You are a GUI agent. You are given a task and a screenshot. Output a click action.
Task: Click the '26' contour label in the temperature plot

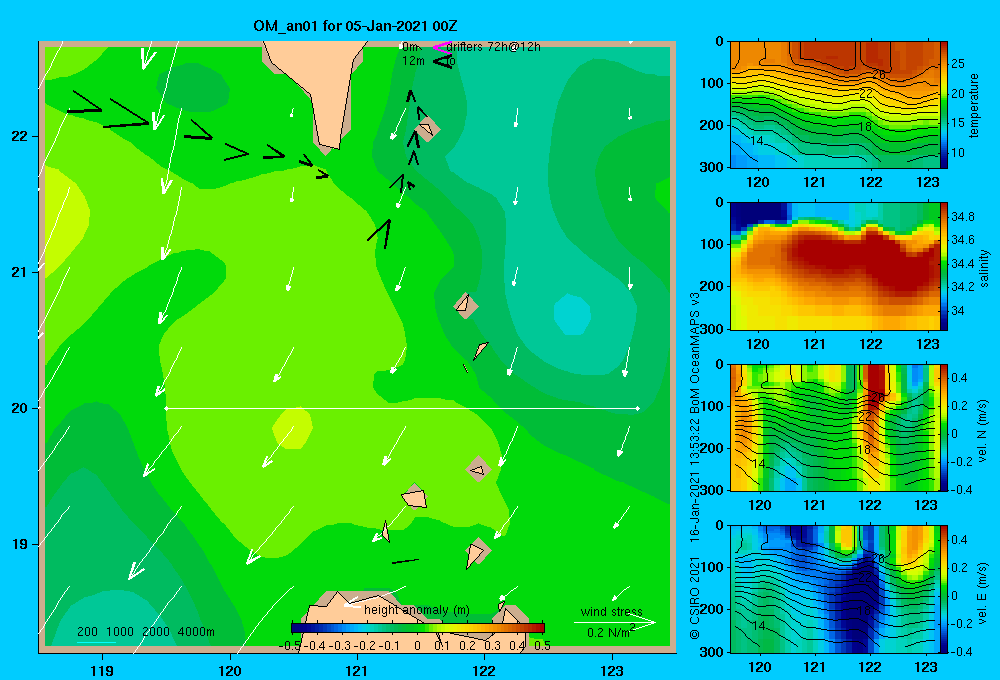pos(878,75)
